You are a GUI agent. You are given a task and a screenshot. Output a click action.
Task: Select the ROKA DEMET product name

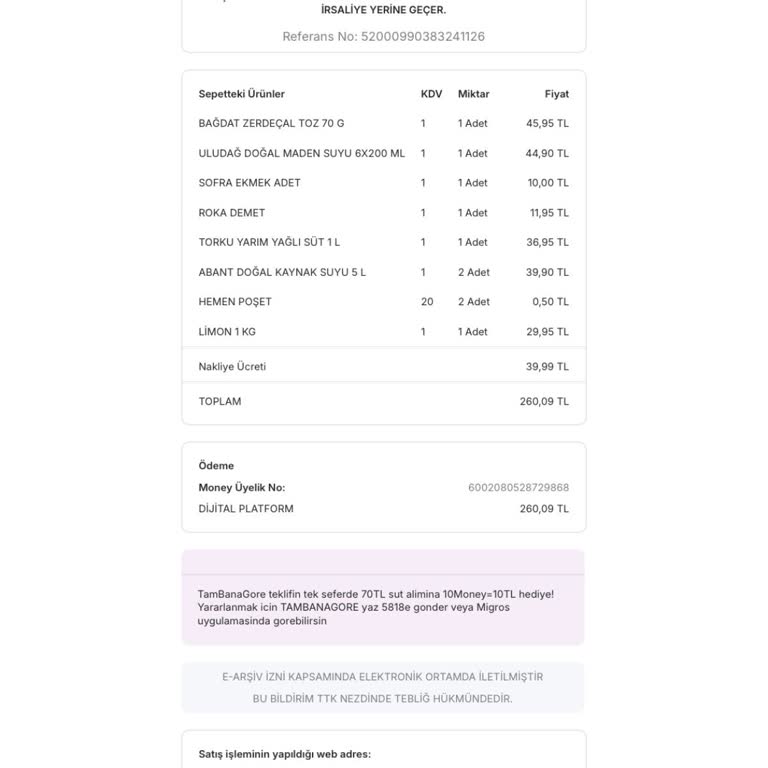click(232, 213)
